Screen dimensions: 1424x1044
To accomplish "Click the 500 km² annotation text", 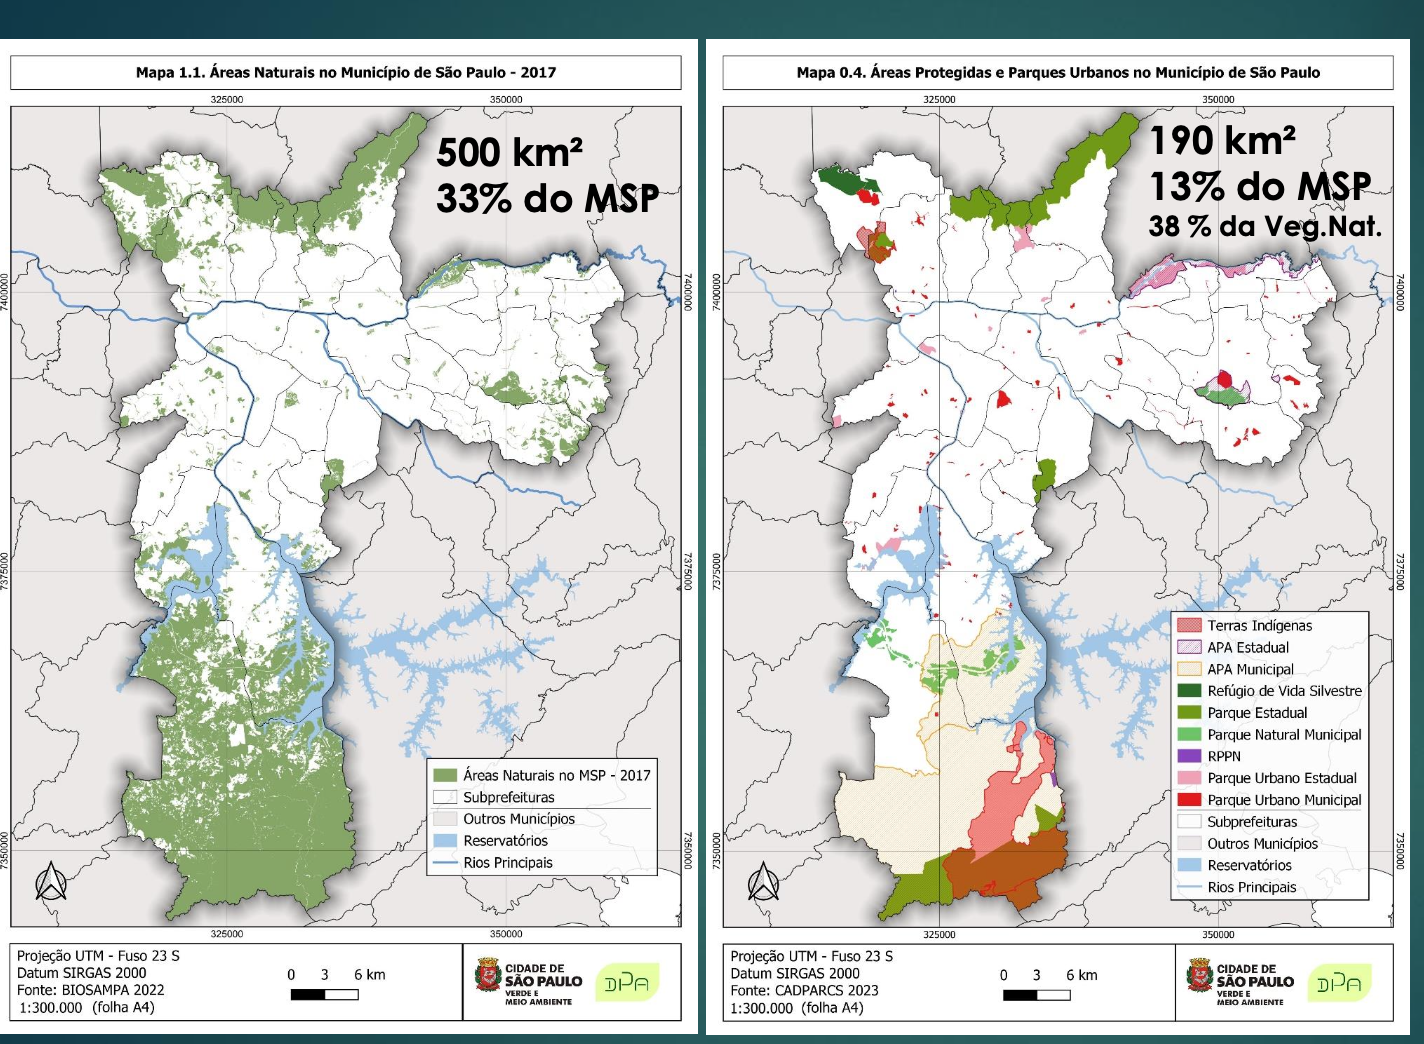I will click(x=509, y=153).
